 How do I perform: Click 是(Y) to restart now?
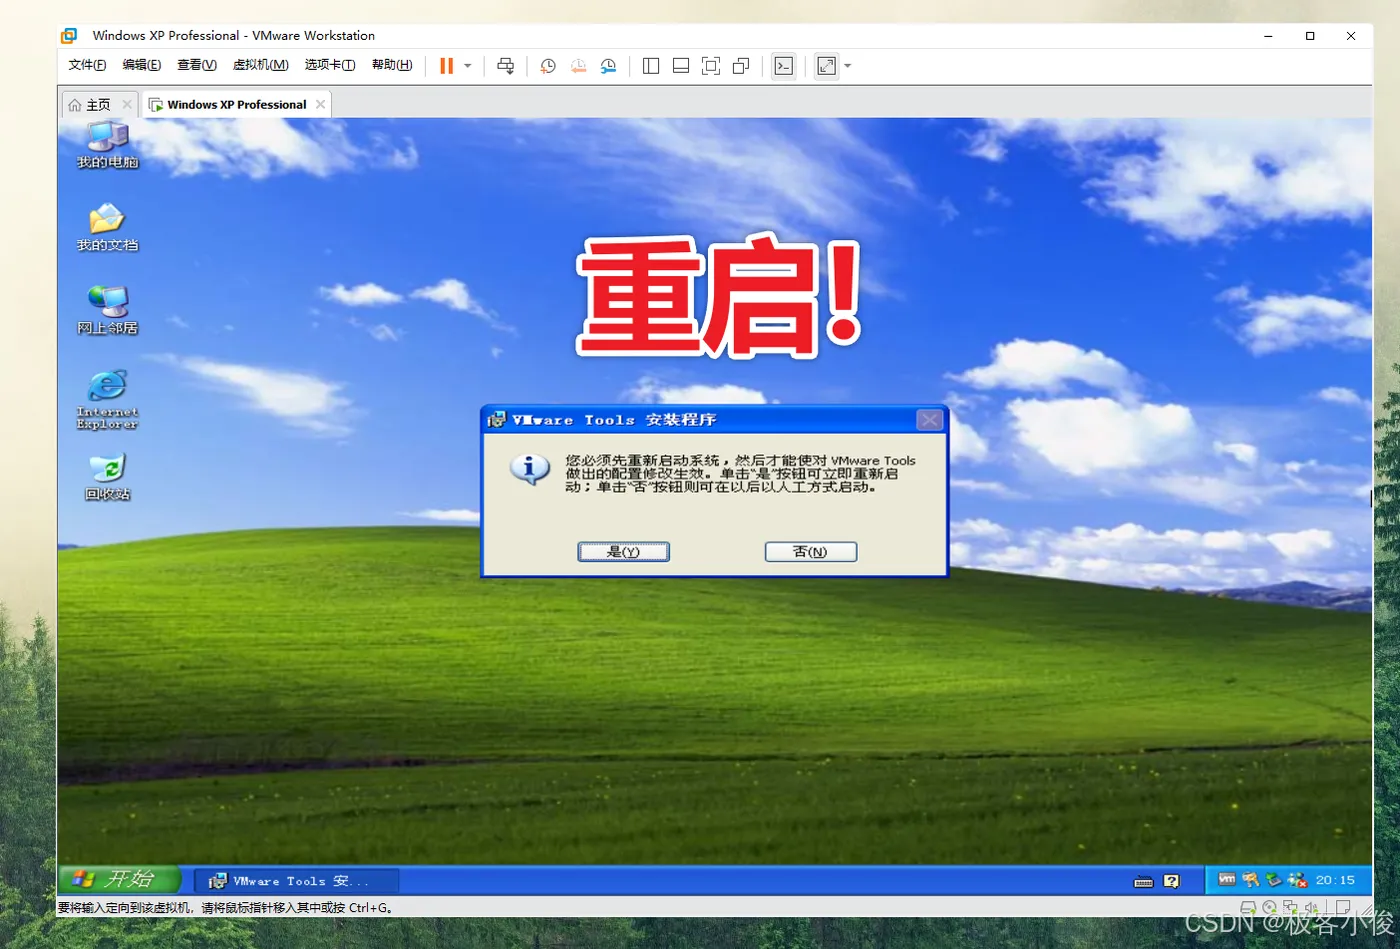[x=623, y=552]
